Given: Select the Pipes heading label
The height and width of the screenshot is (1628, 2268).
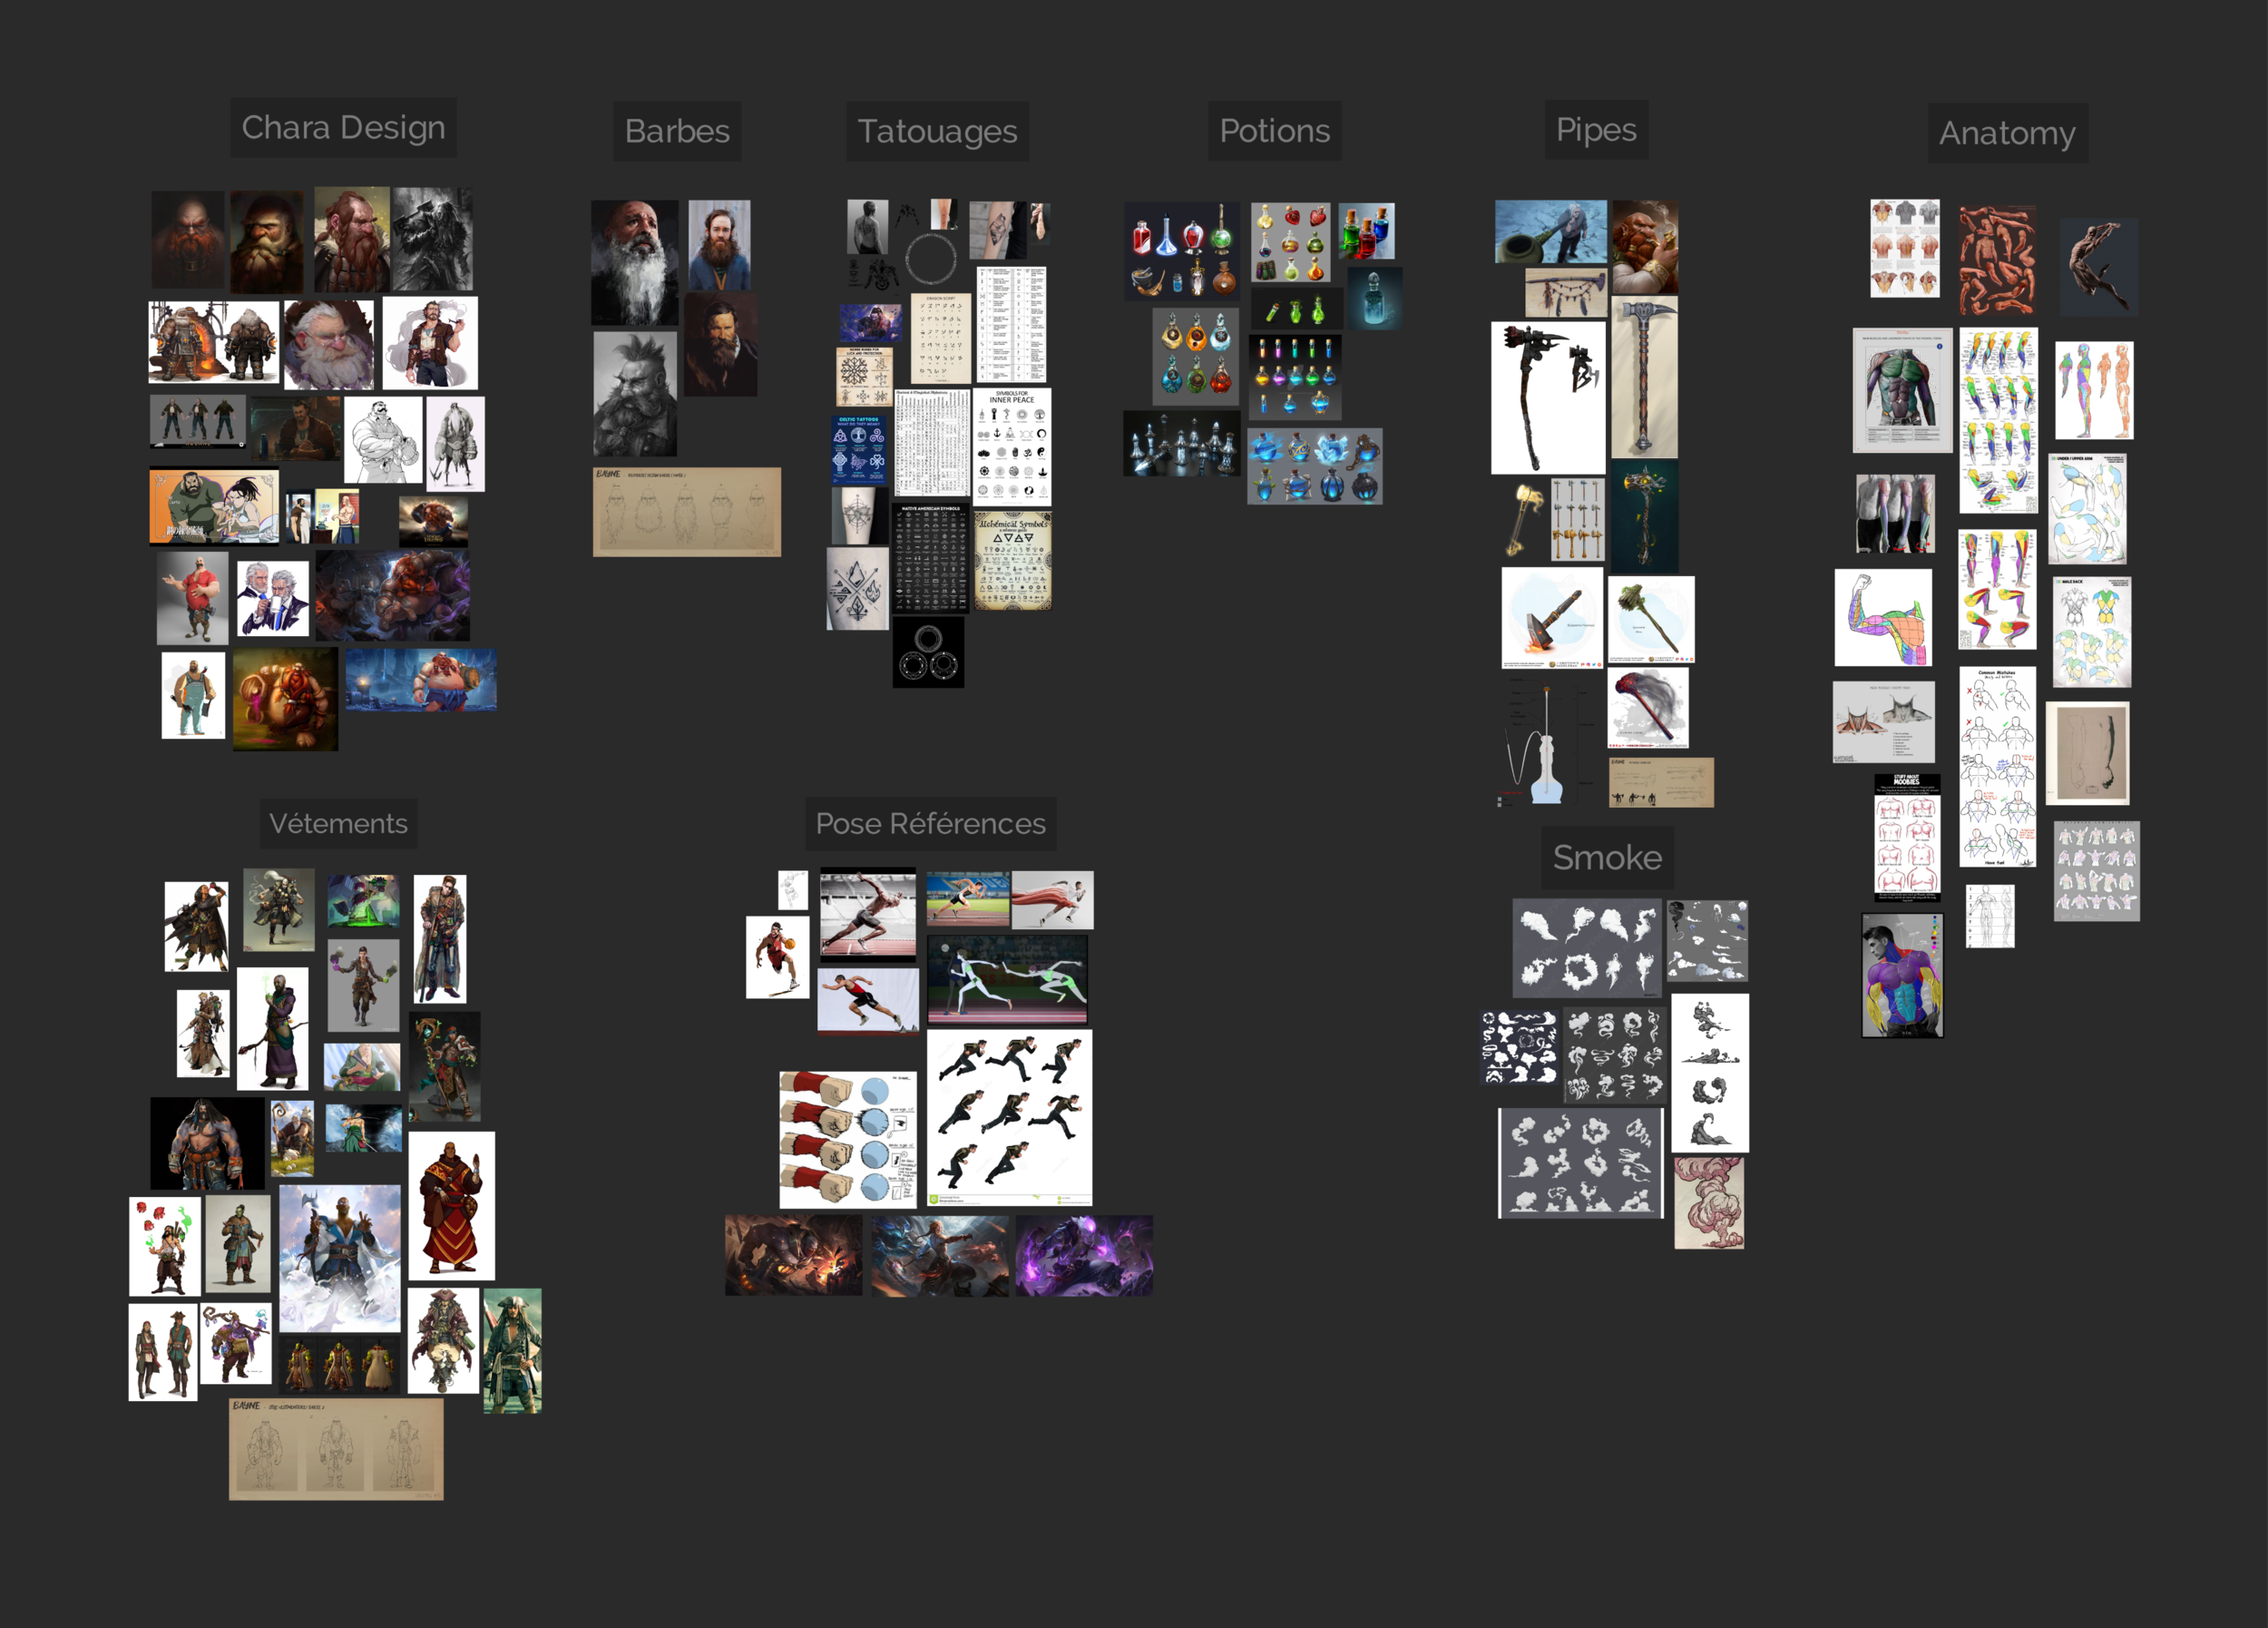Looking at the screenshot, I should pos(1596,130).
